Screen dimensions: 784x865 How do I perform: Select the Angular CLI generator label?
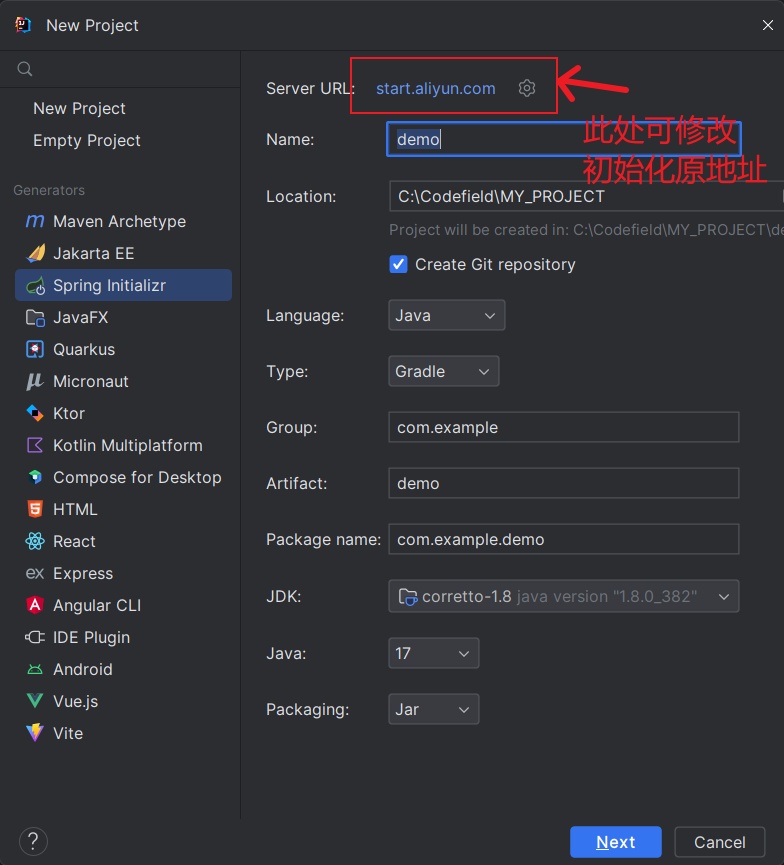(97, 605)
